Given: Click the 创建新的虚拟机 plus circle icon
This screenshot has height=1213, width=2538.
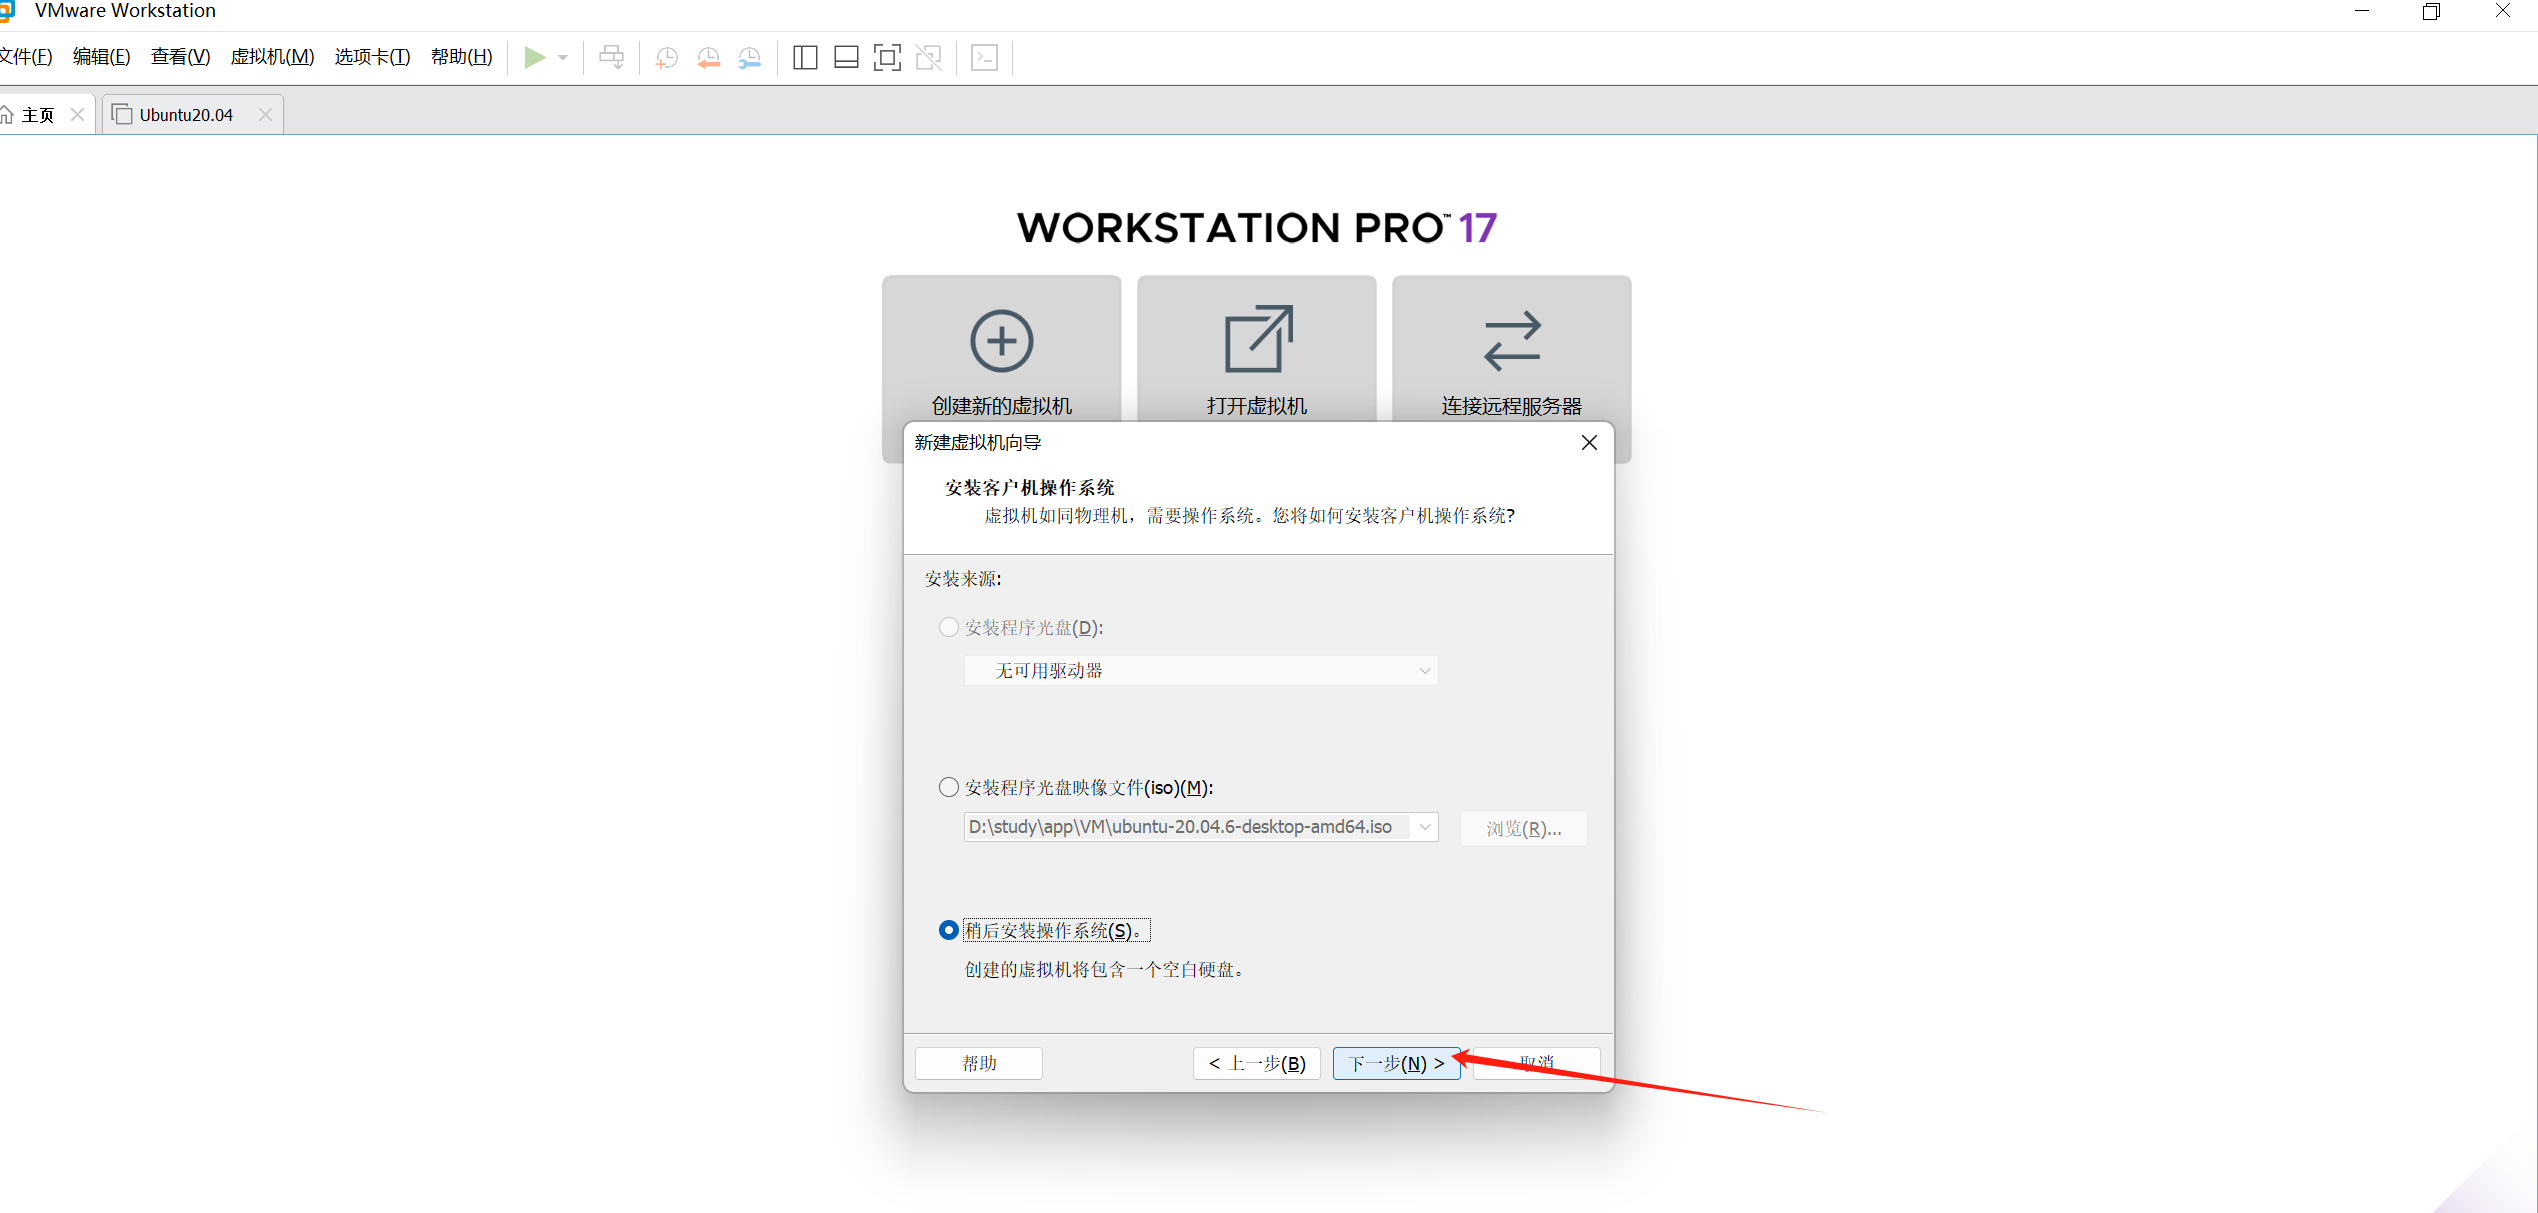Looking at the screenshot, I should coord(1001,341).
